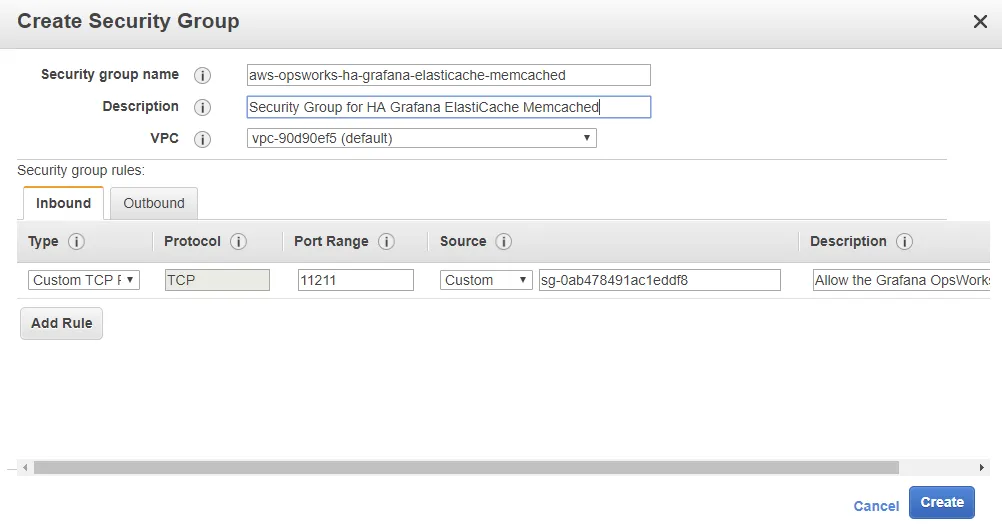Click the Cancel link
Screen dimensions: 1002x525
876,506
